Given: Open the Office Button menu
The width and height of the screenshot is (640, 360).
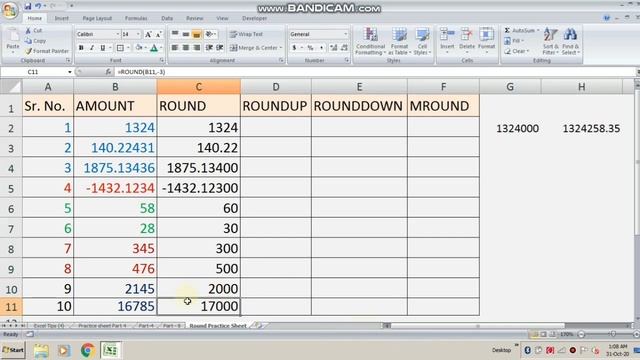Looking at the screenshot, I should pos(9,9).
